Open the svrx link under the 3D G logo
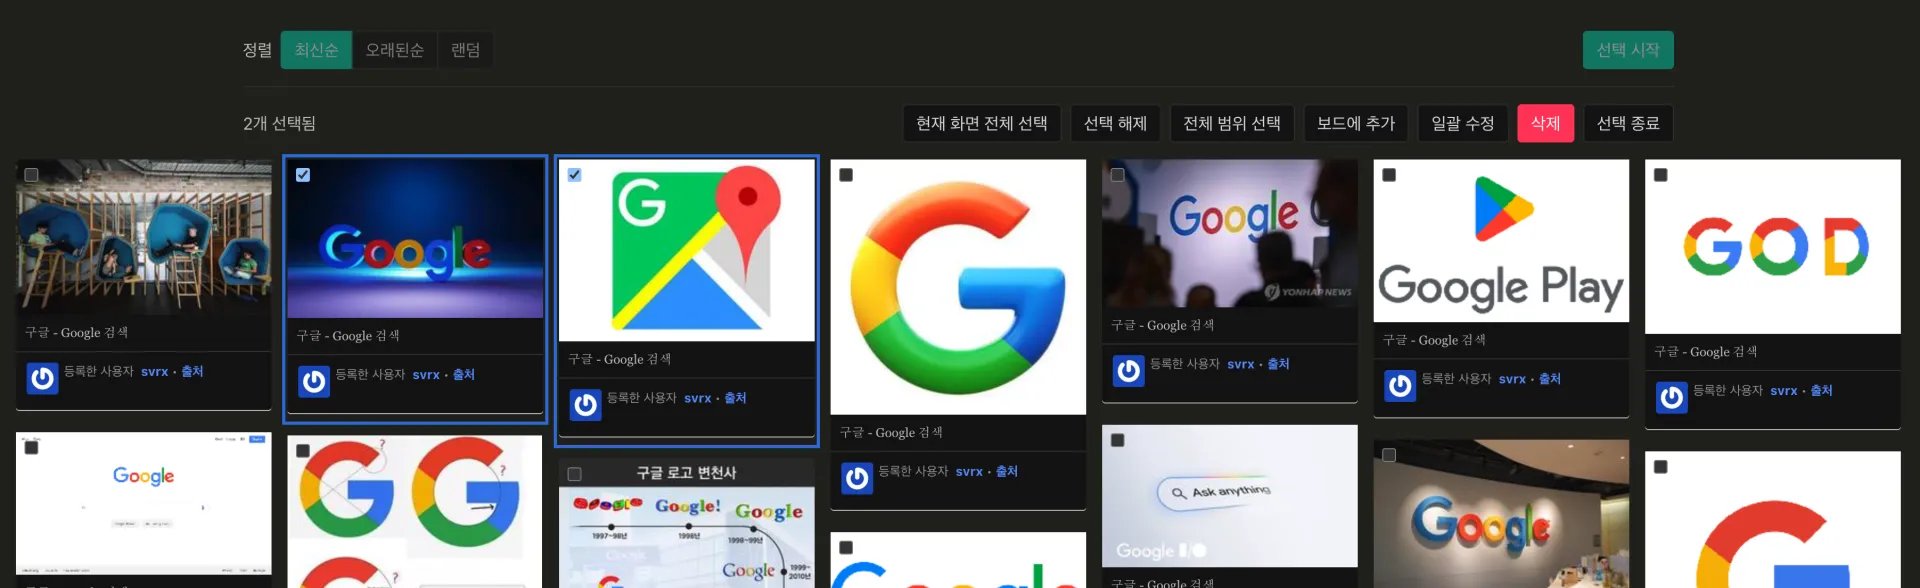The image size is (1920, 588). pos(969,472)
